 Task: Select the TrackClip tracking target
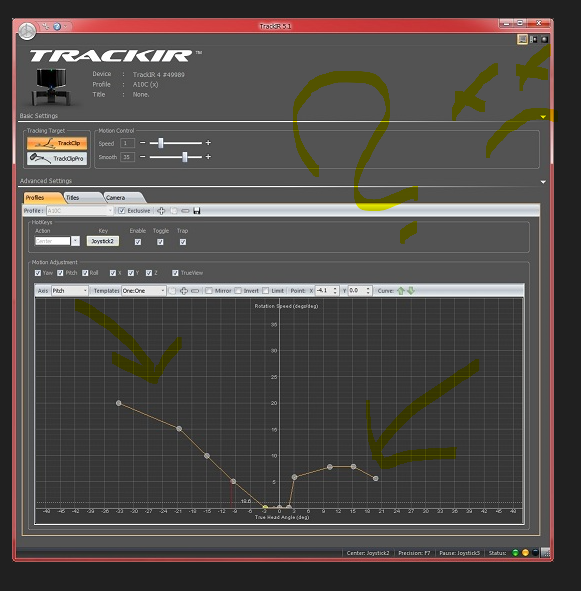[57, 143]
